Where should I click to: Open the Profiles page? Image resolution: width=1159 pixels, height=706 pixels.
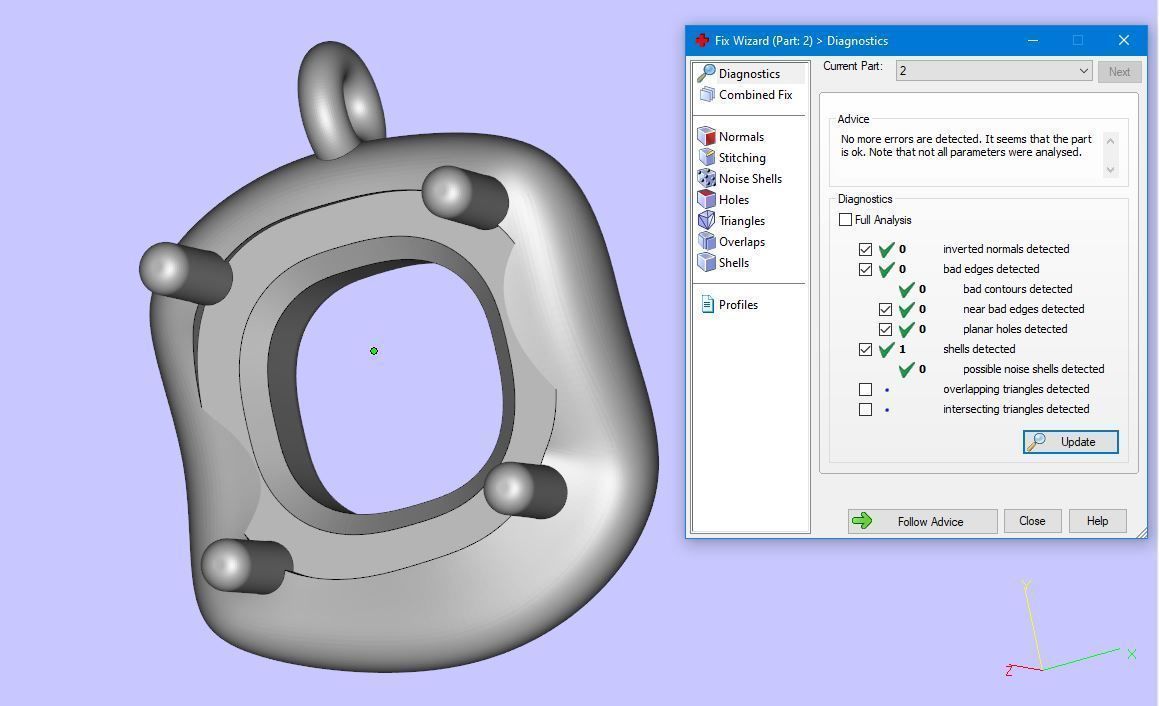[729, 305]
